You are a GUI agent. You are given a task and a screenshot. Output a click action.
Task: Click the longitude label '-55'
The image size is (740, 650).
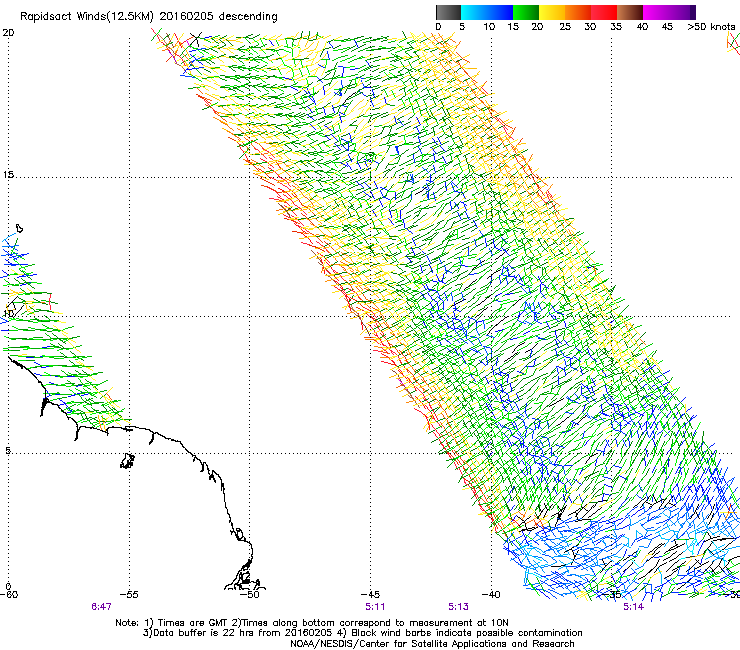(129, 594)
